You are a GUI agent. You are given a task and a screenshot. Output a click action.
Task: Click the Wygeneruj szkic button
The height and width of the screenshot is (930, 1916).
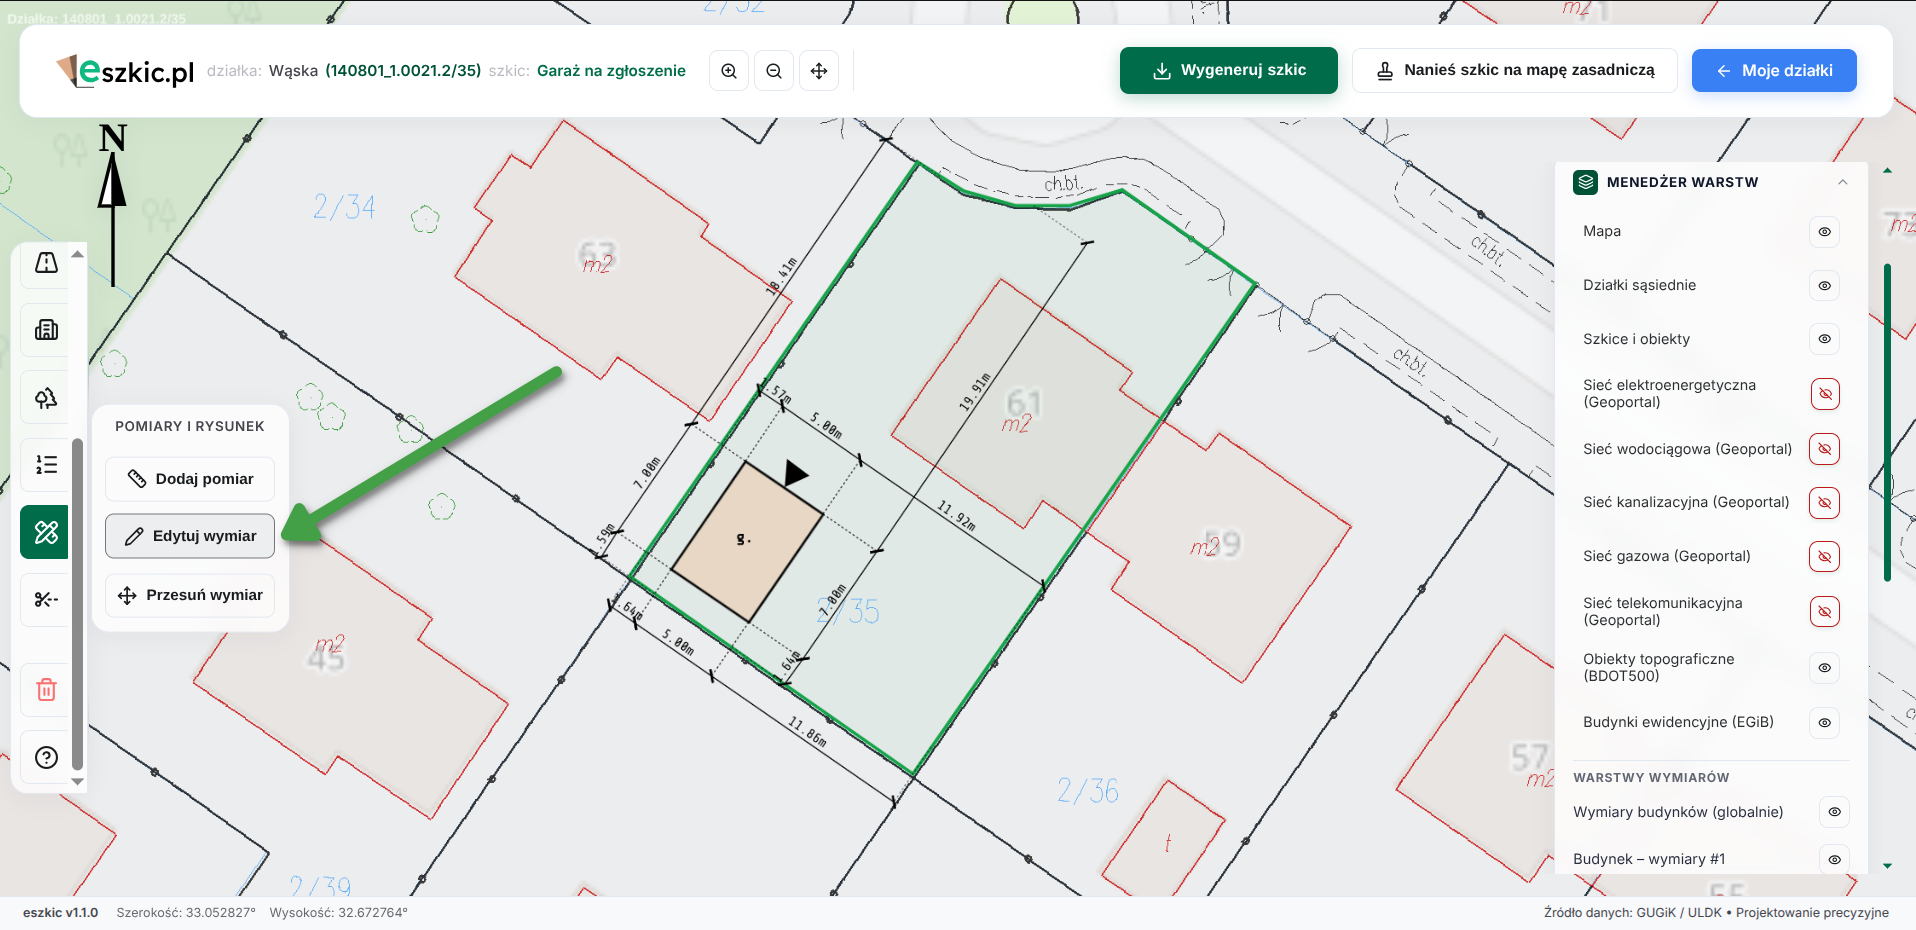tap(1228, 71)
